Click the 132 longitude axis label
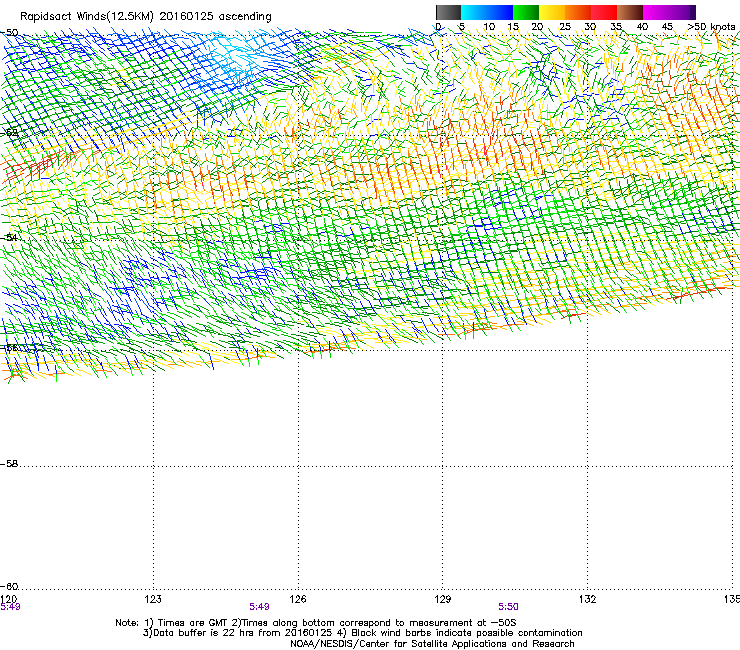Image resolution: width=740 pixels, height=650 pixels. click(x=588, y=599)
